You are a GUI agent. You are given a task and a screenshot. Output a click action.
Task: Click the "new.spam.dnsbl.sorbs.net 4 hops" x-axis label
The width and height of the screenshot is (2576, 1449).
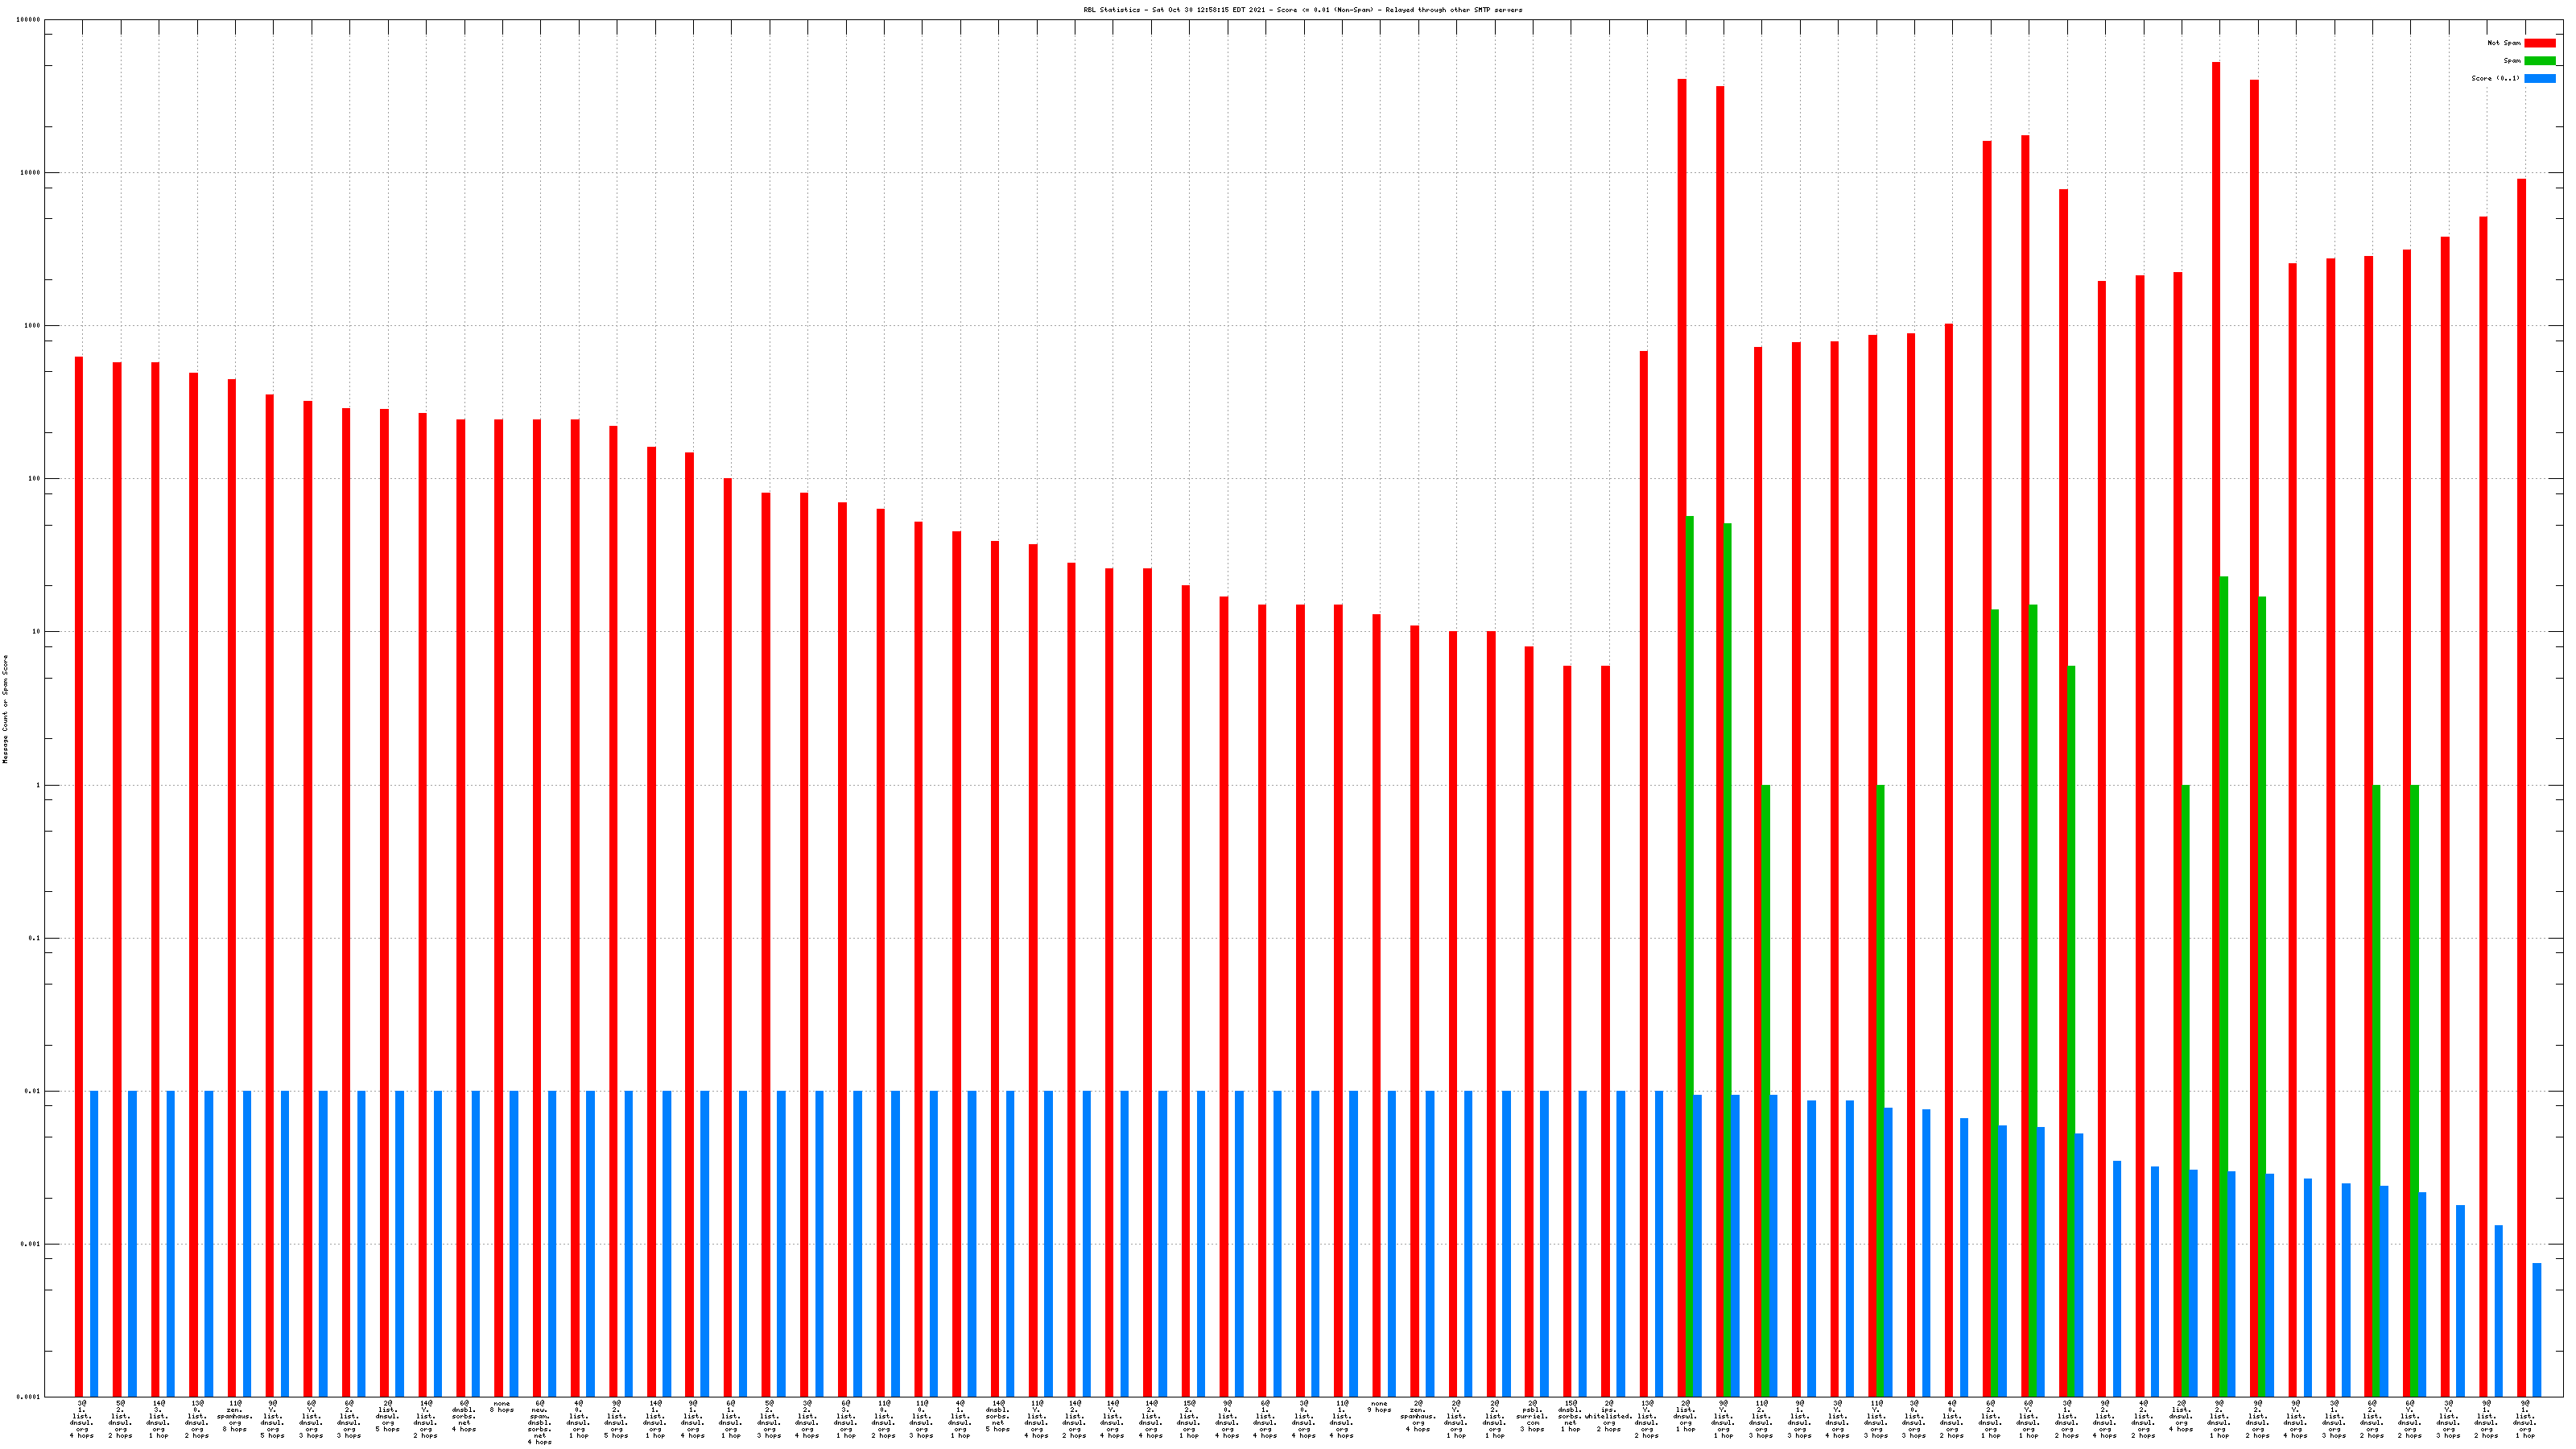coord(540,1422)
